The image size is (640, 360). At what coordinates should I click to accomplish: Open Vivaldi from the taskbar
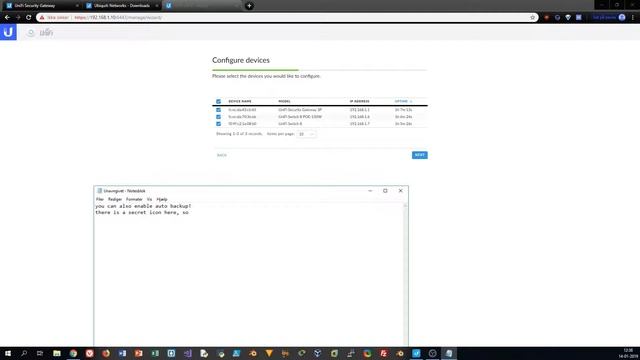point(89,353)
